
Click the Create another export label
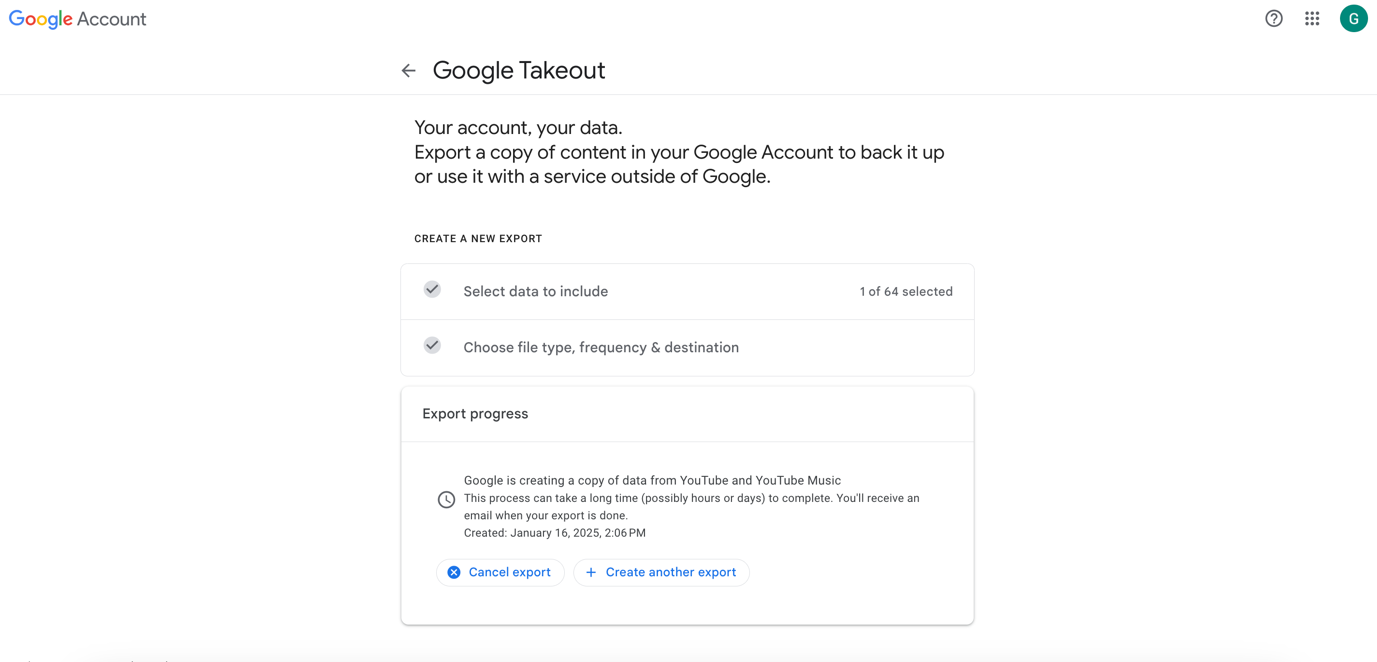(x=670, y=573)
